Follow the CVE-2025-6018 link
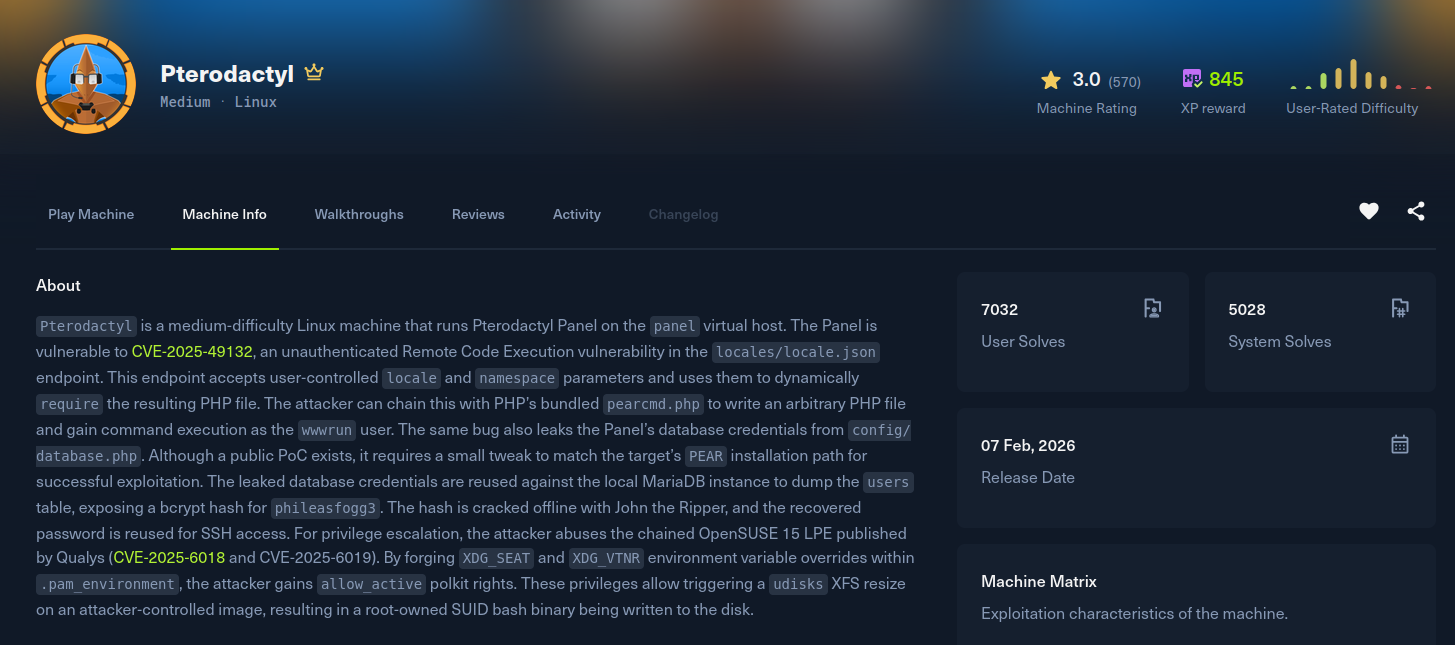 coord(169,557)
